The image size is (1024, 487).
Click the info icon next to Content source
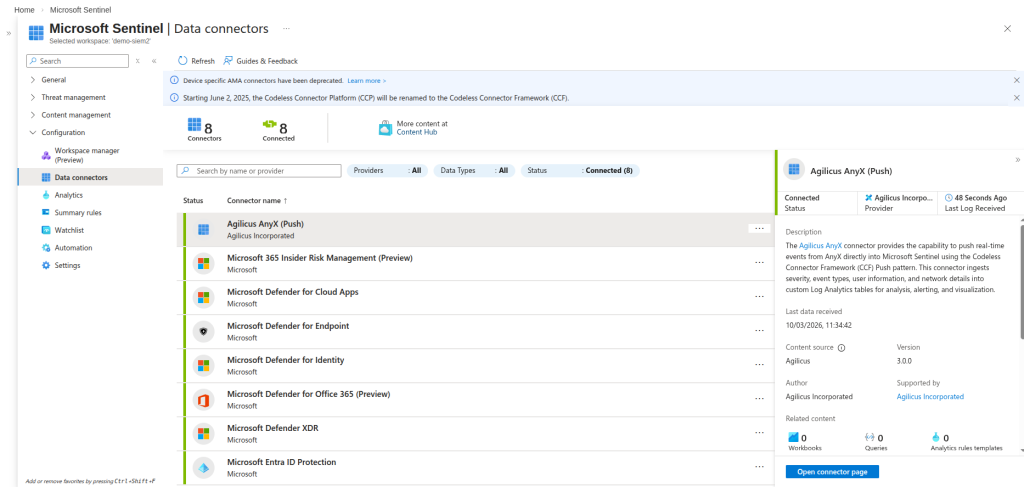[x=841, y=348]
